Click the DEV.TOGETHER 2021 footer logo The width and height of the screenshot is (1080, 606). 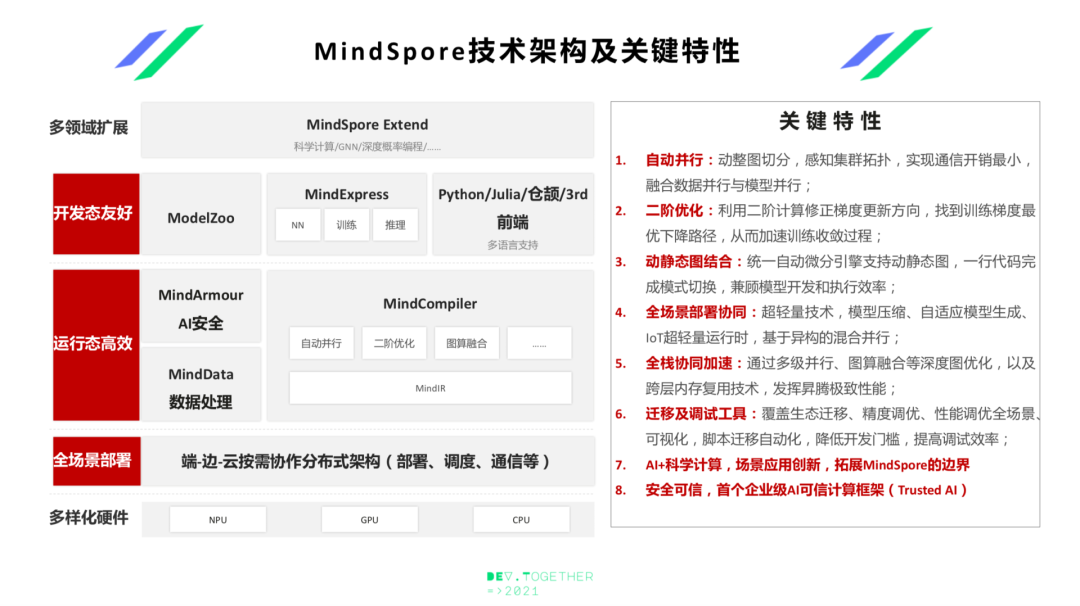point(540,583)
